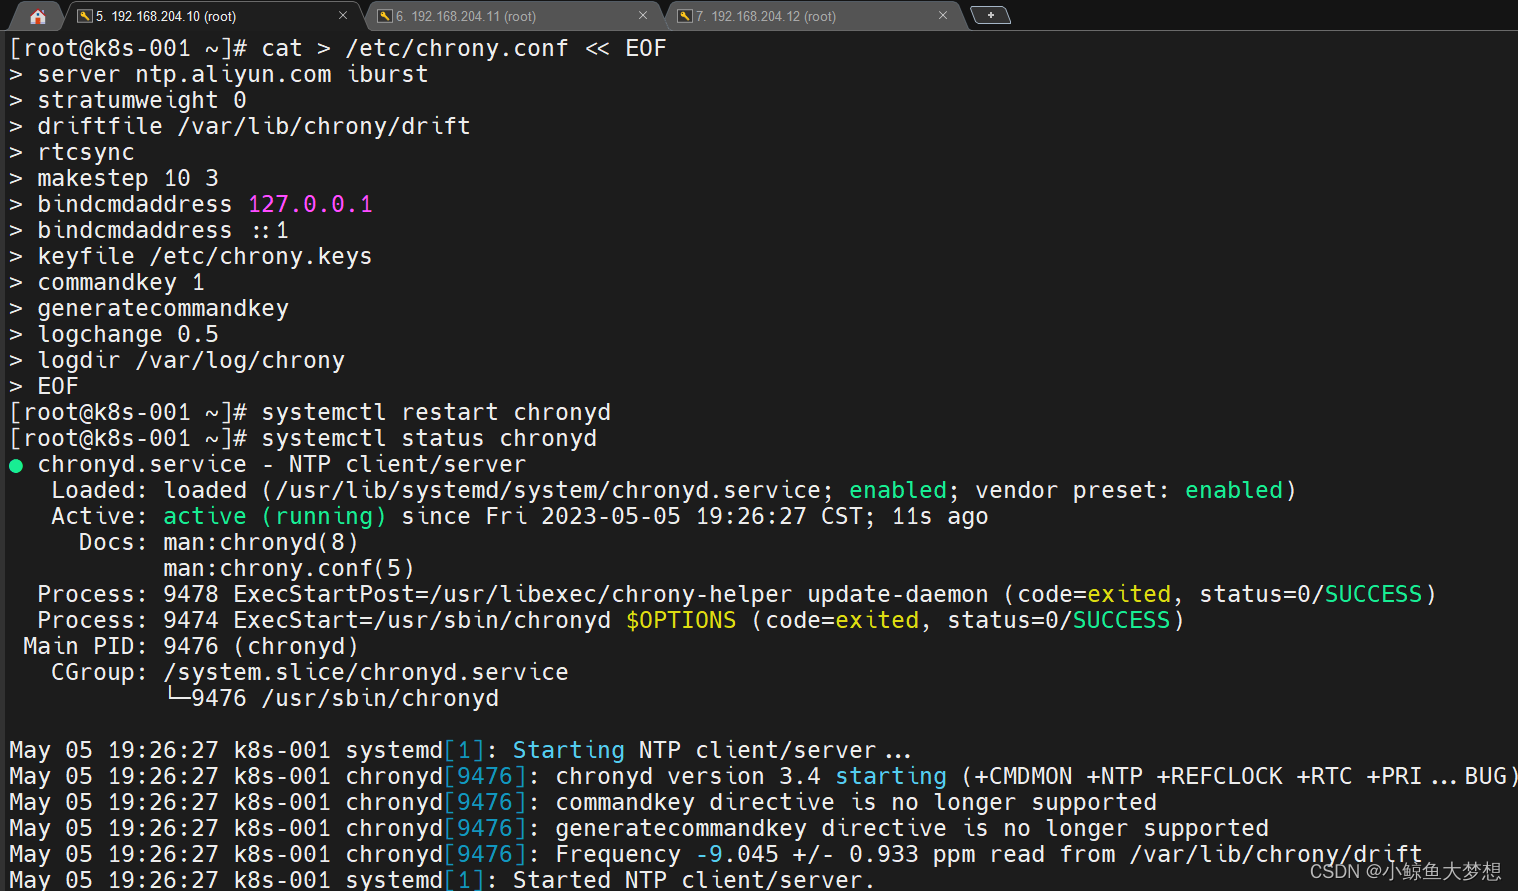The image size is (1518, 891).
Task: Click the 'bindcmdaddress ::1' line
Action: click(163, 231)
